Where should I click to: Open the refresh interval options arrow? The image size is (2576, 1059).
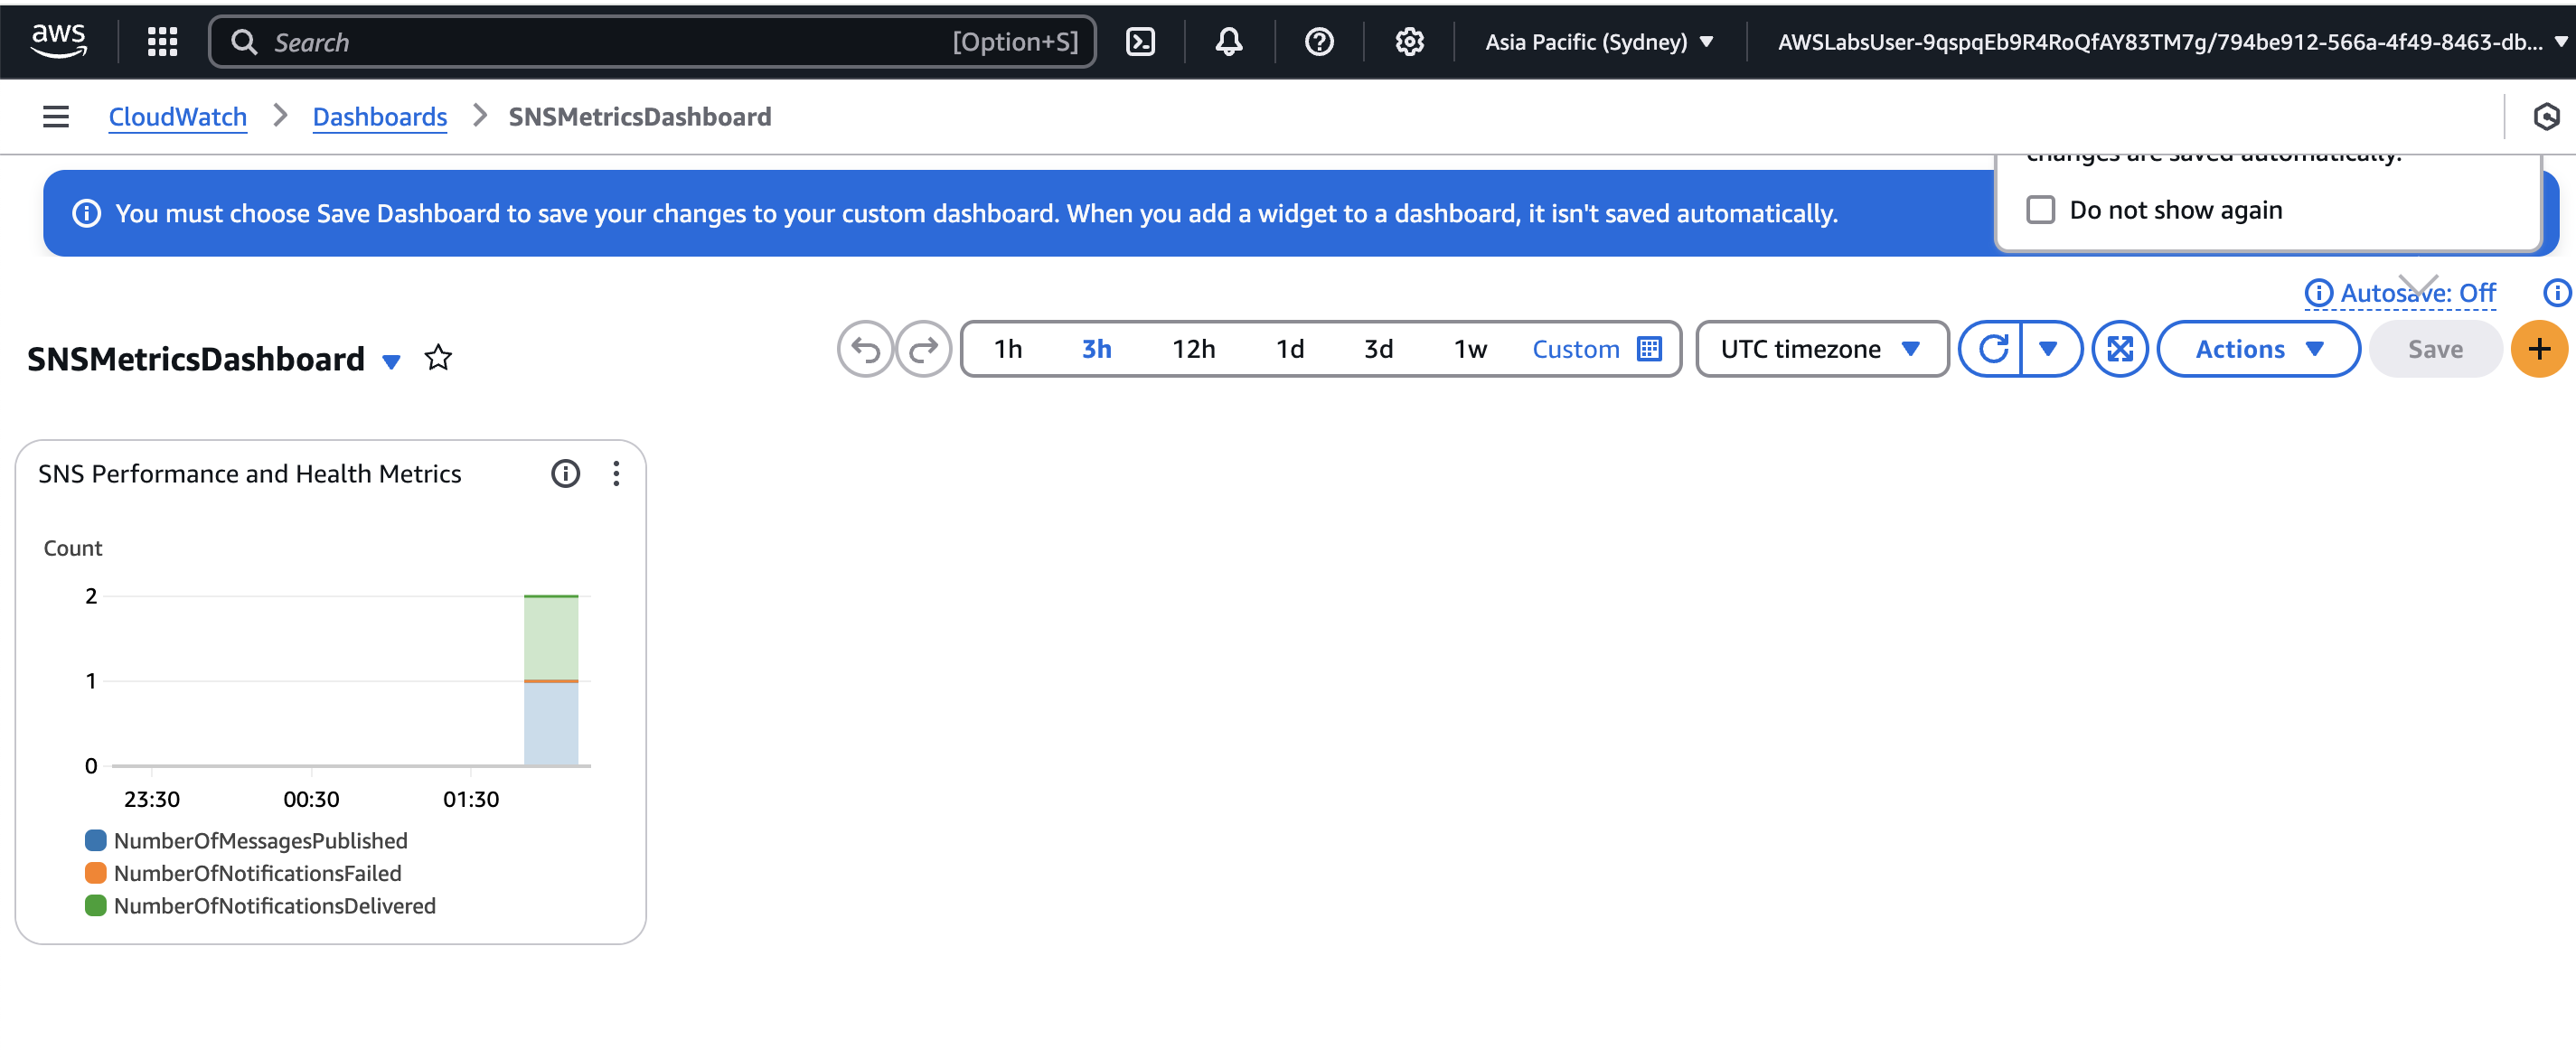(x=2049, y=349)
